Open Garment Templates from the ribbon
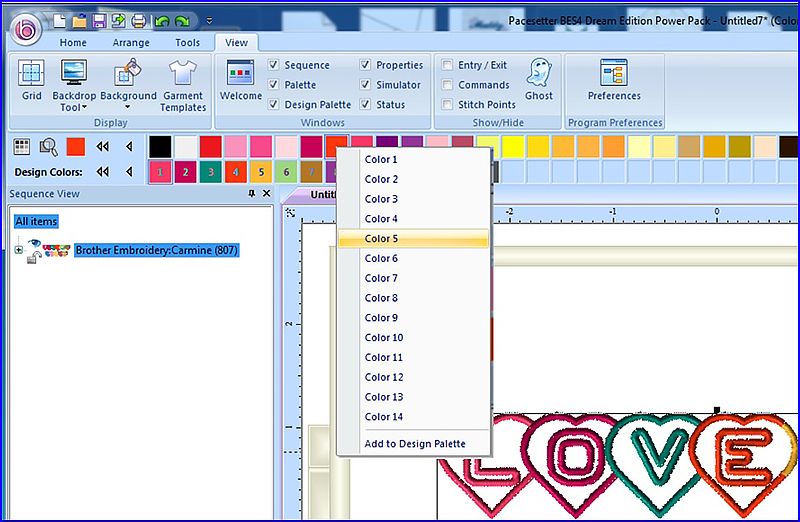Image resolution: width=800 pixels, height=522 pixels. [x=183, y=84]
